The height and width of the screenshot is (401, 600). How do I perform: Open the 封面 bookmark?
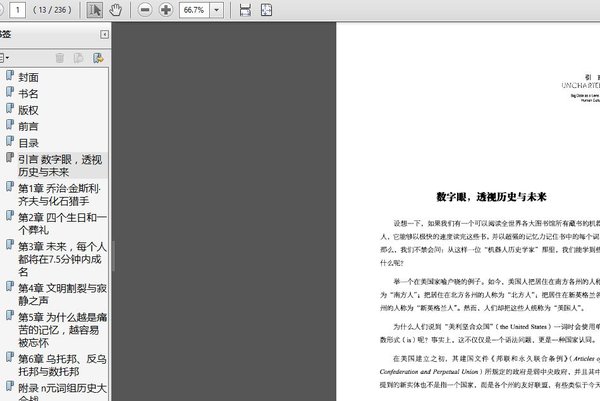pyautogui.click(x=28, y=77)
